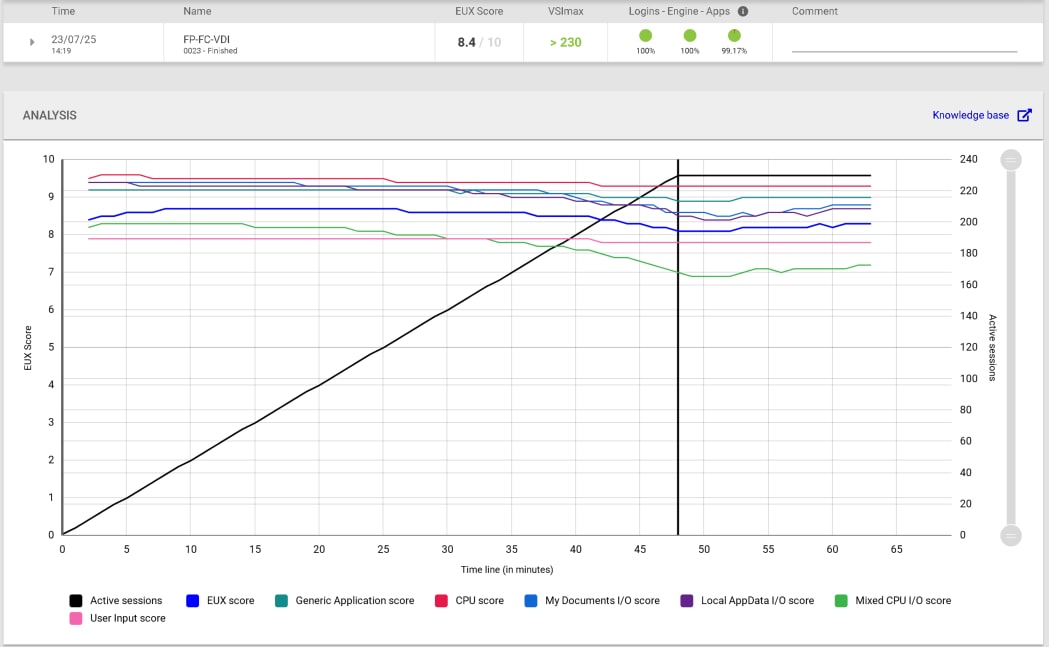1049x647 pixels.
Task: Click the Time column header
Action: [x=63, y=11]
